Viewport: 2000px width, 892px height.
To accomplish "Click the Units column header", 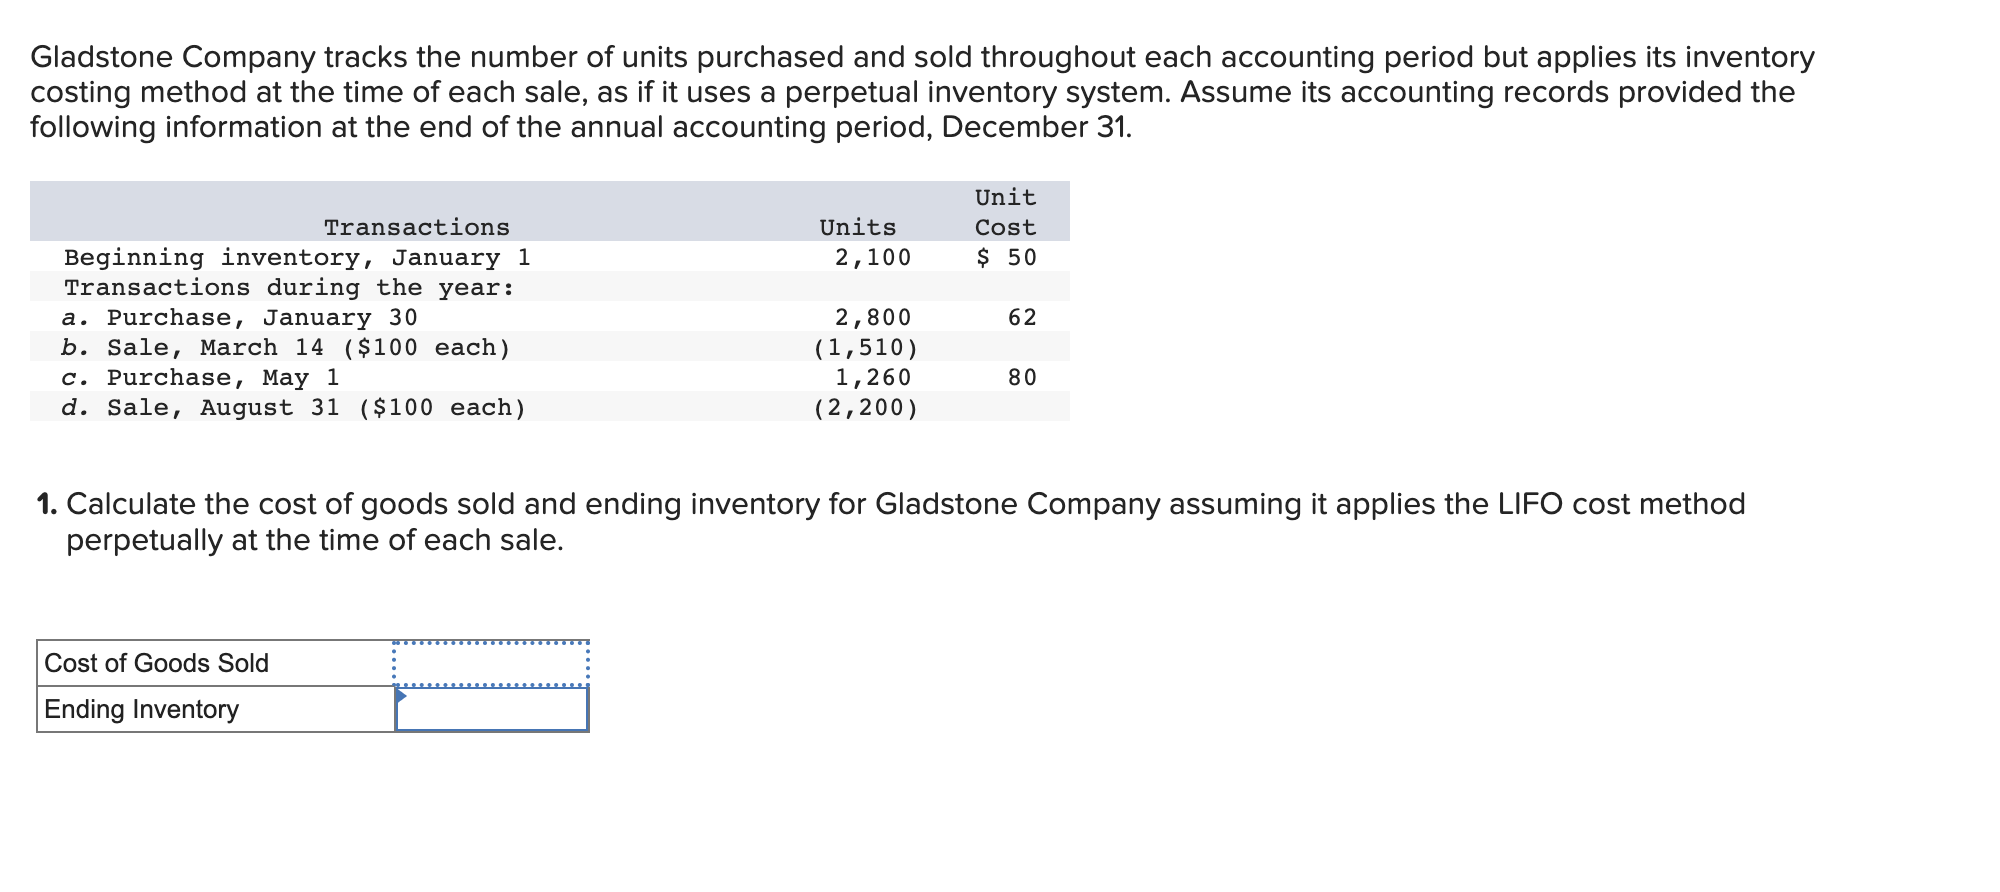I will point(858,228).
